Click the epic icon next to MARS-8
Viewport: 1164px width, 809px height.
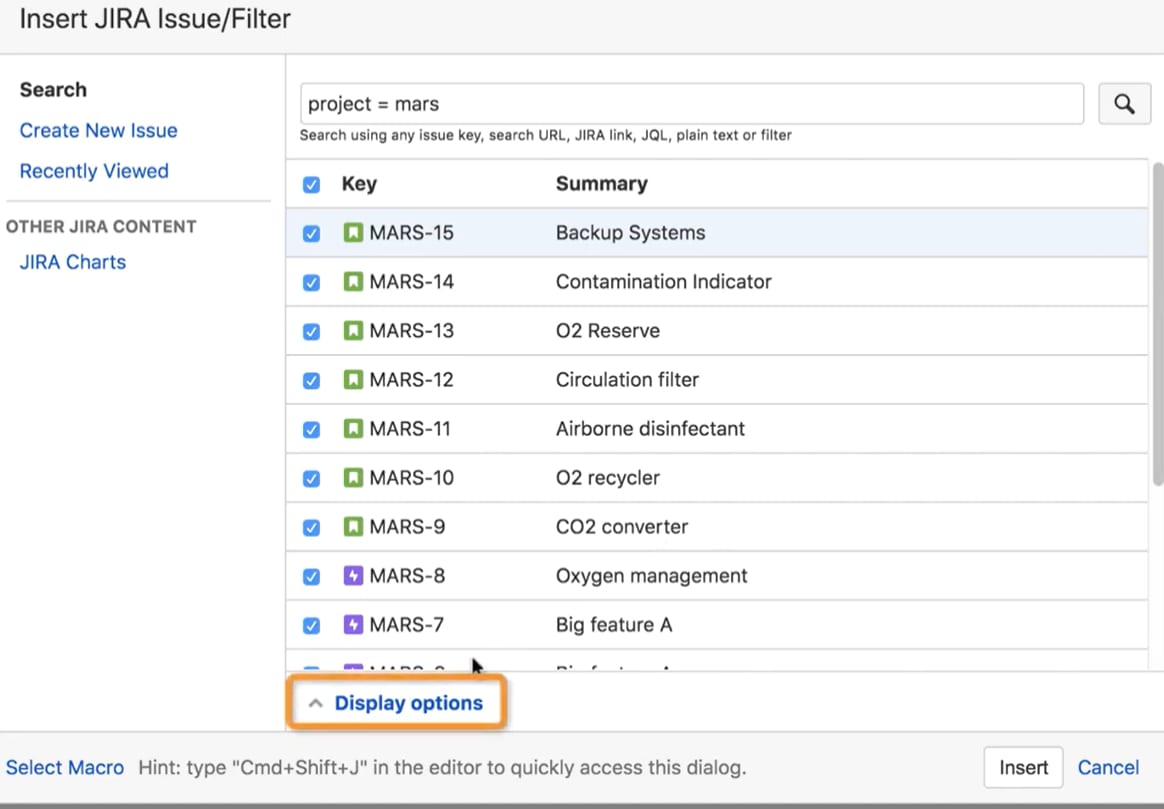tap(353, 576)
